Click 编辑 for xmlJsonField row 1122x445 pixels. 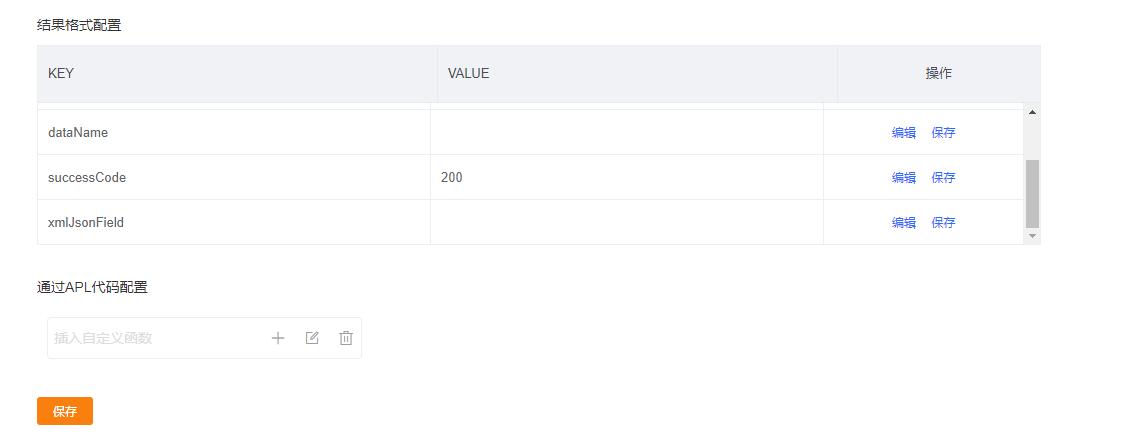tap(904, 222)
